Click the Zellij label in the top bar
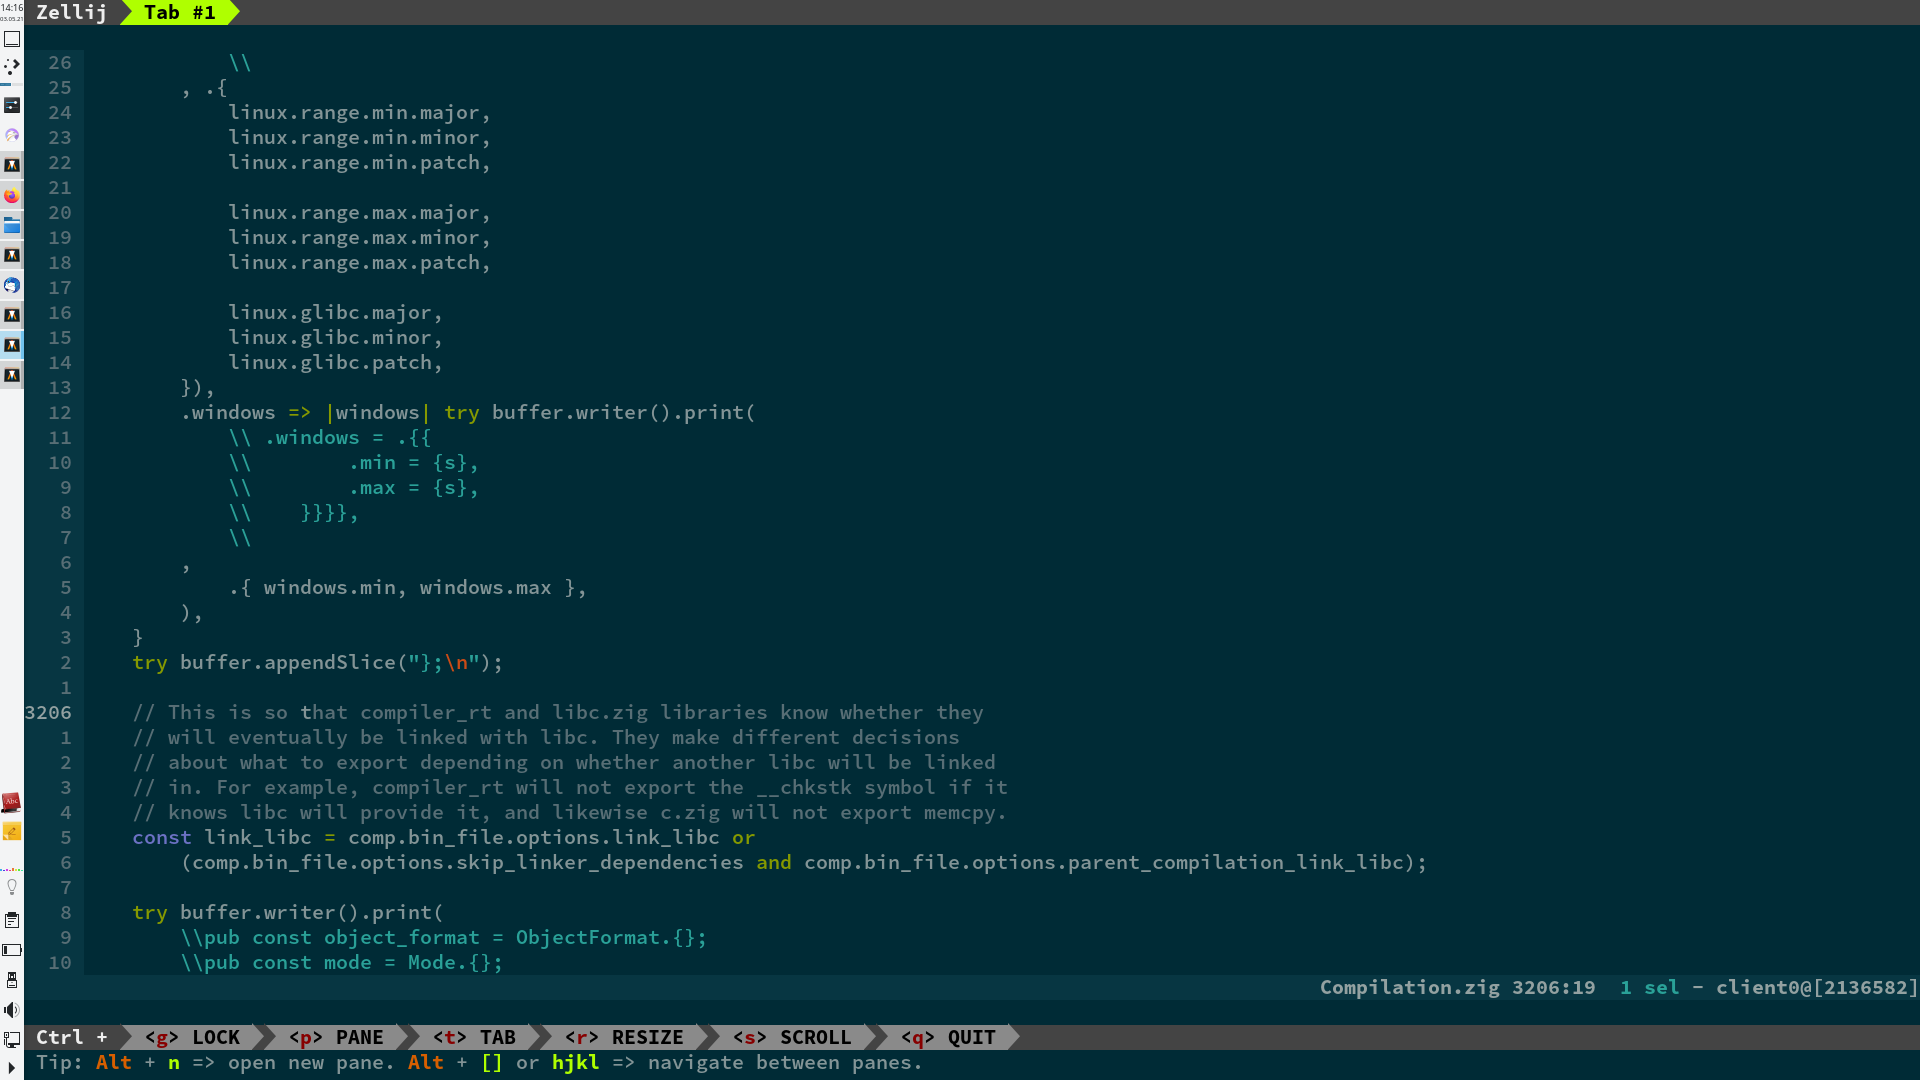This screenshot has height=1080, width=1920. 70,13
